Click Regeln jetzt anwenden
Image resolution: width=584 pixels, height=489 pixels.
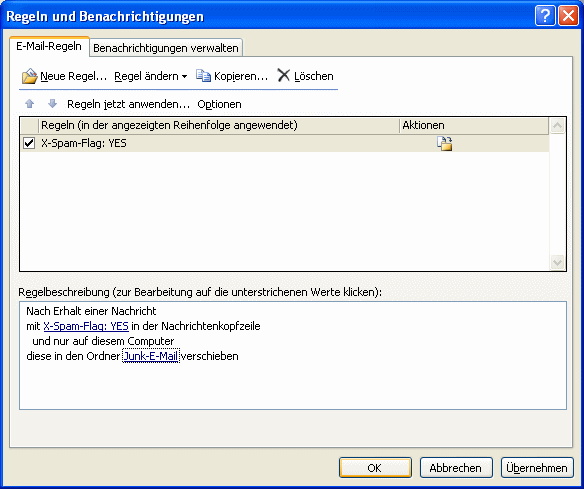(128, 104)
